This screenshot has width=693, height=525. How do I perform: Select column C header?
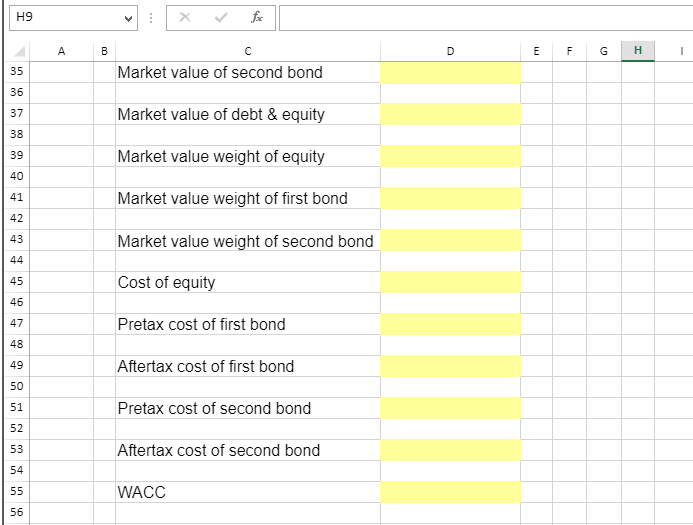(248, 51)
